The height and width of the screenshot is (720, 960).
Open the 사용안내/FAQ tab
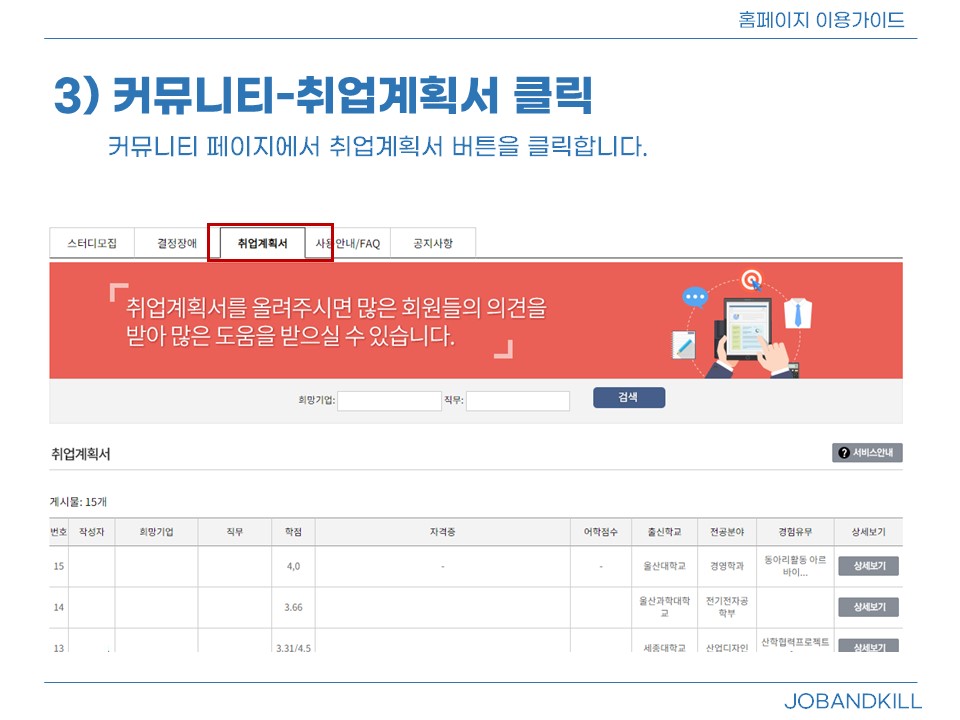pyautogui.click(x=350, y=243)
